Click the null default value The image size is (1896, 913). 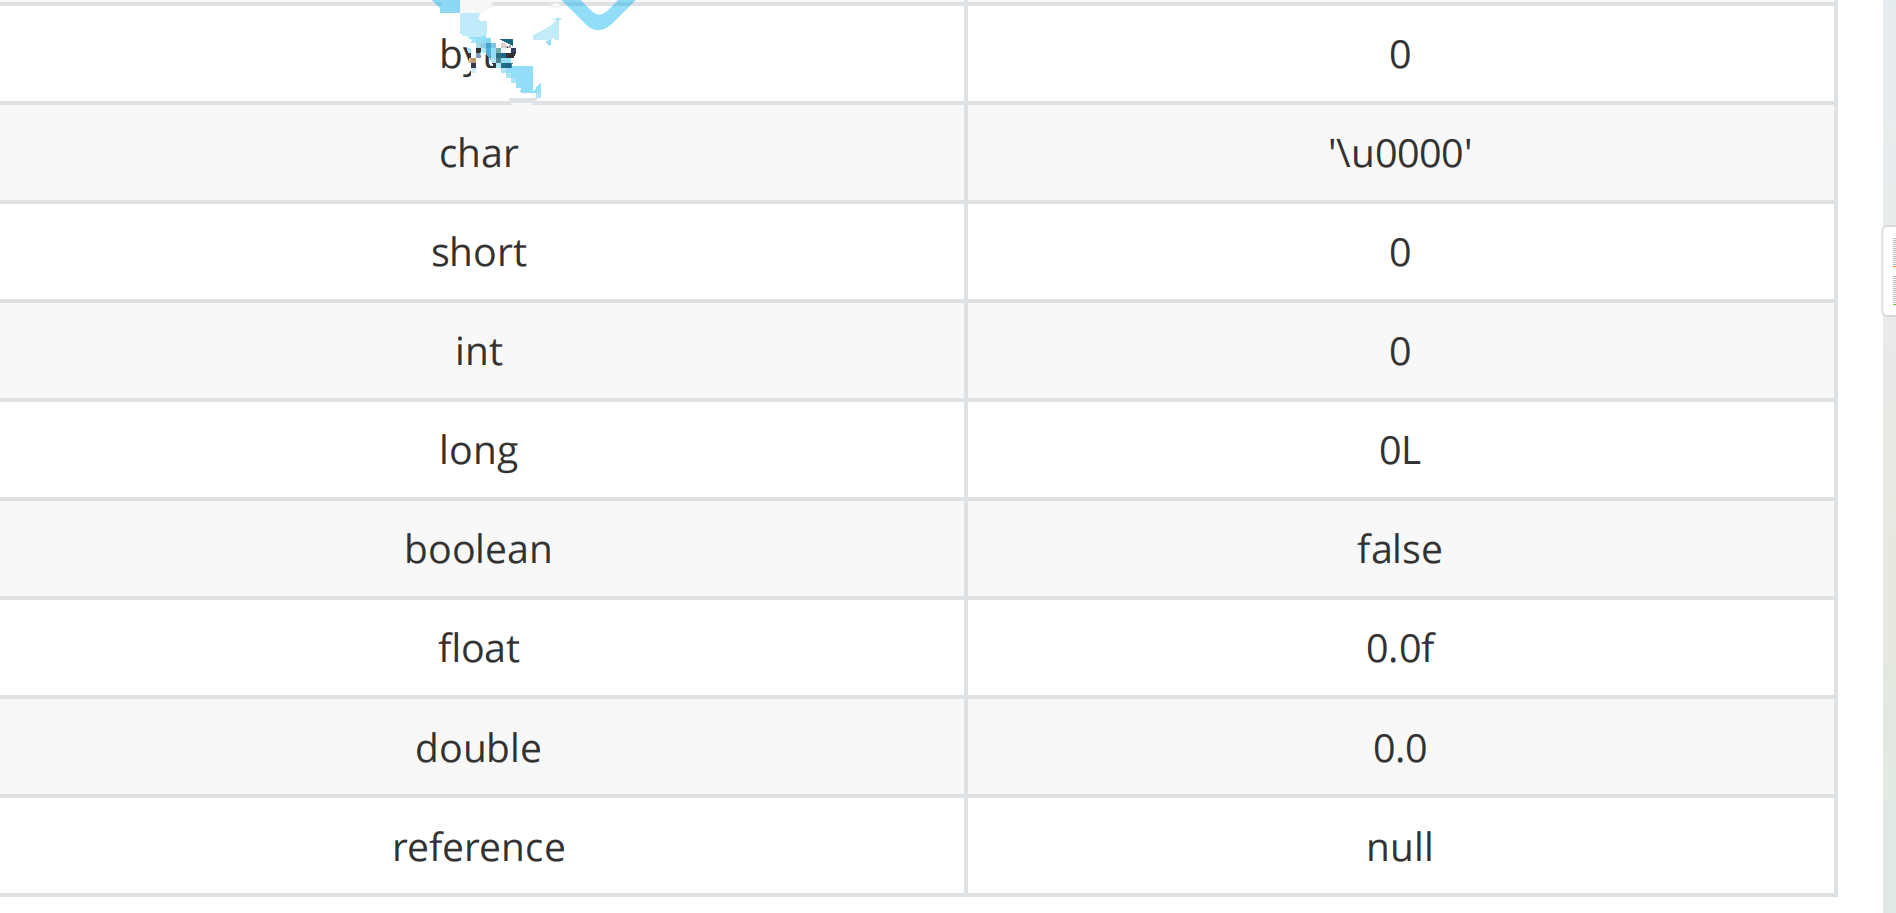click(1400, 847)
